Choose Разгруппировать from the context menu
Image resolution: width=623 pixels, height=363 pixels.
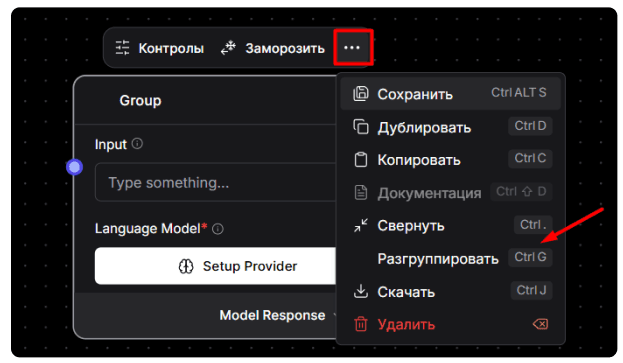tap(451, 259)
